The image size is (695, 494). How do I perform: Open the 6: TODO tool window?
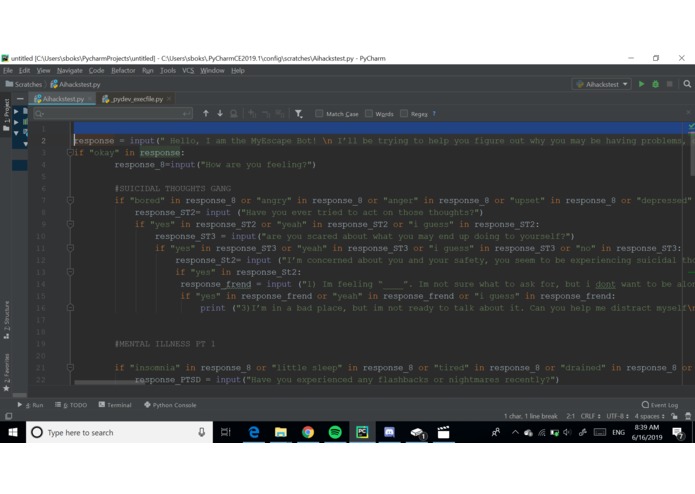coord(71,405)
